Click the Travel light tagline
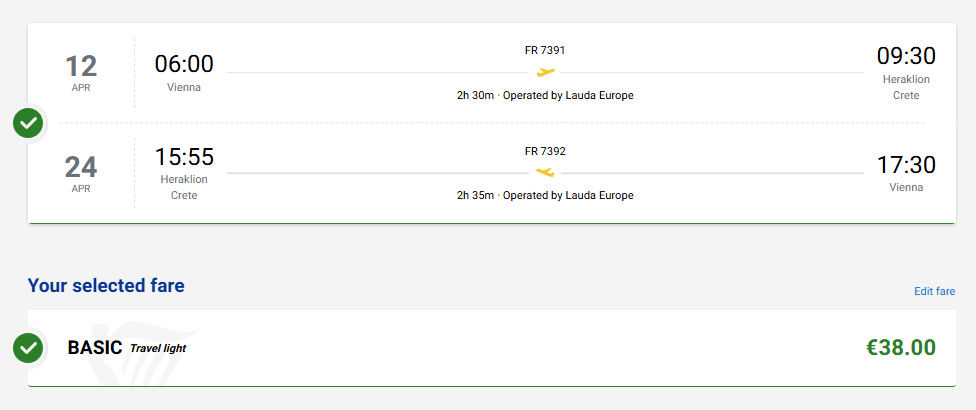 click(x=158, y=348)
